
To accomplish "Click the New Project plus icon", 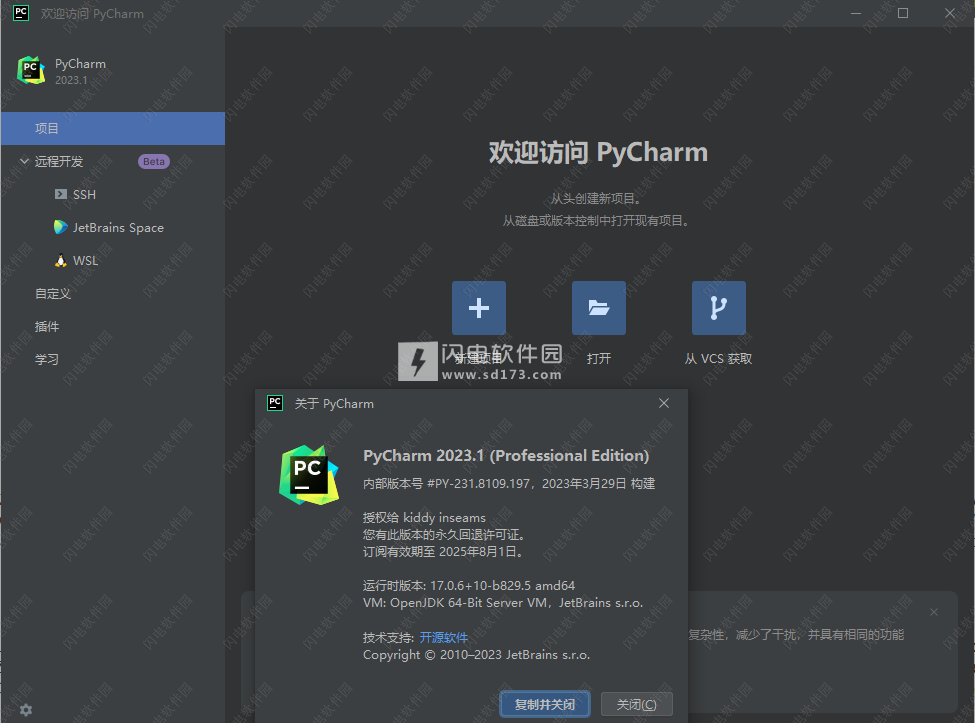I will pyautogui.click(x=479, y=308).
